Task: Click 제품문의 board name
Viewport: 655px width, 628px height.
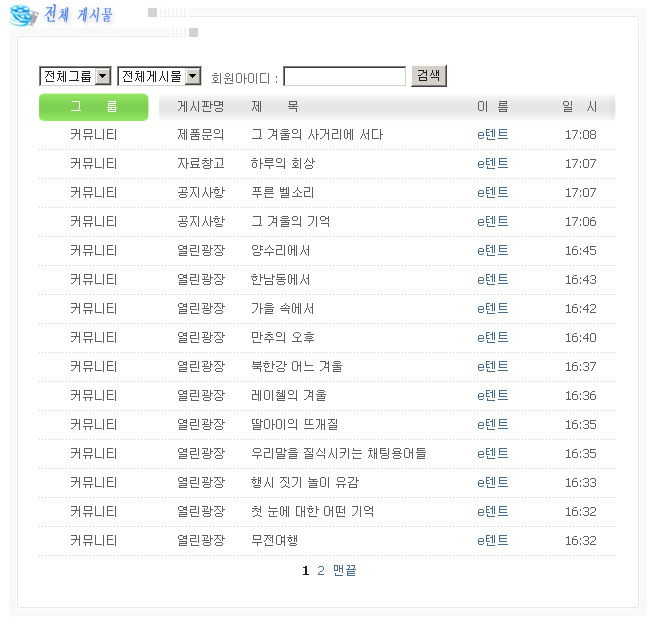Action: pyautogui.click(x=201, y=135)
